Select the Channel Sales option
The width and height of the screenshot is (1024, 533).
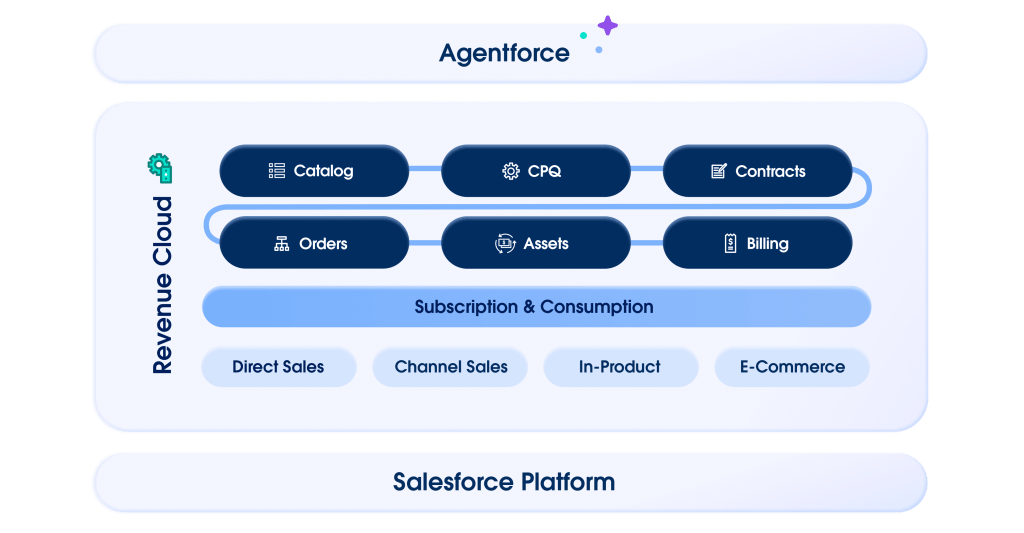(450, 367)
